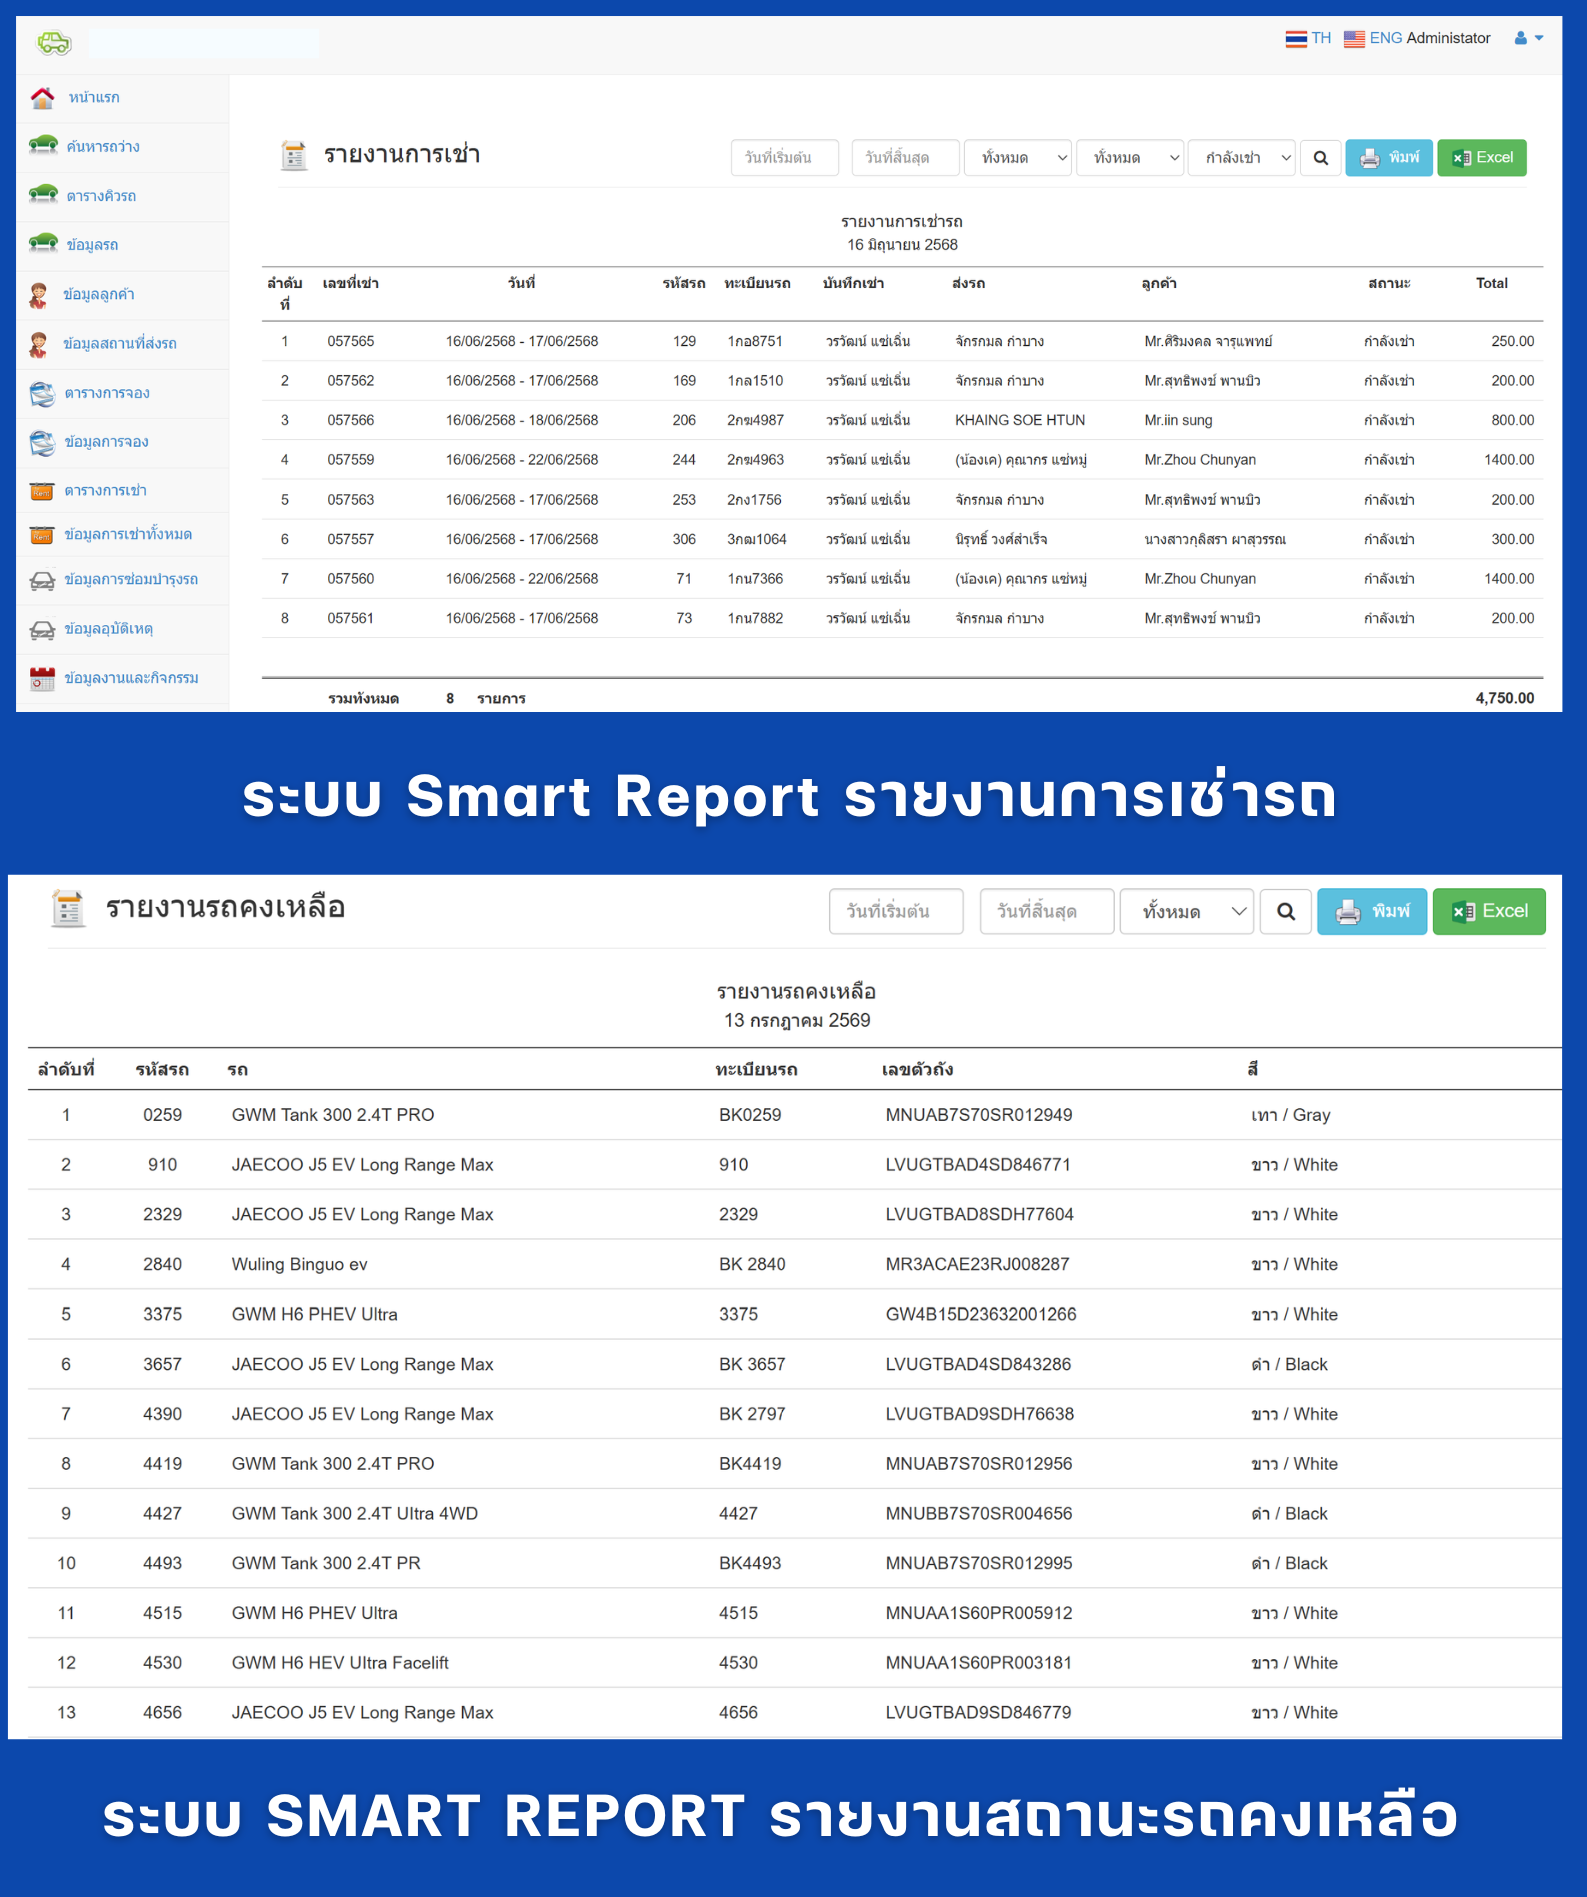
Task: Click Total column header
Action: click(x=1491, y=283)
